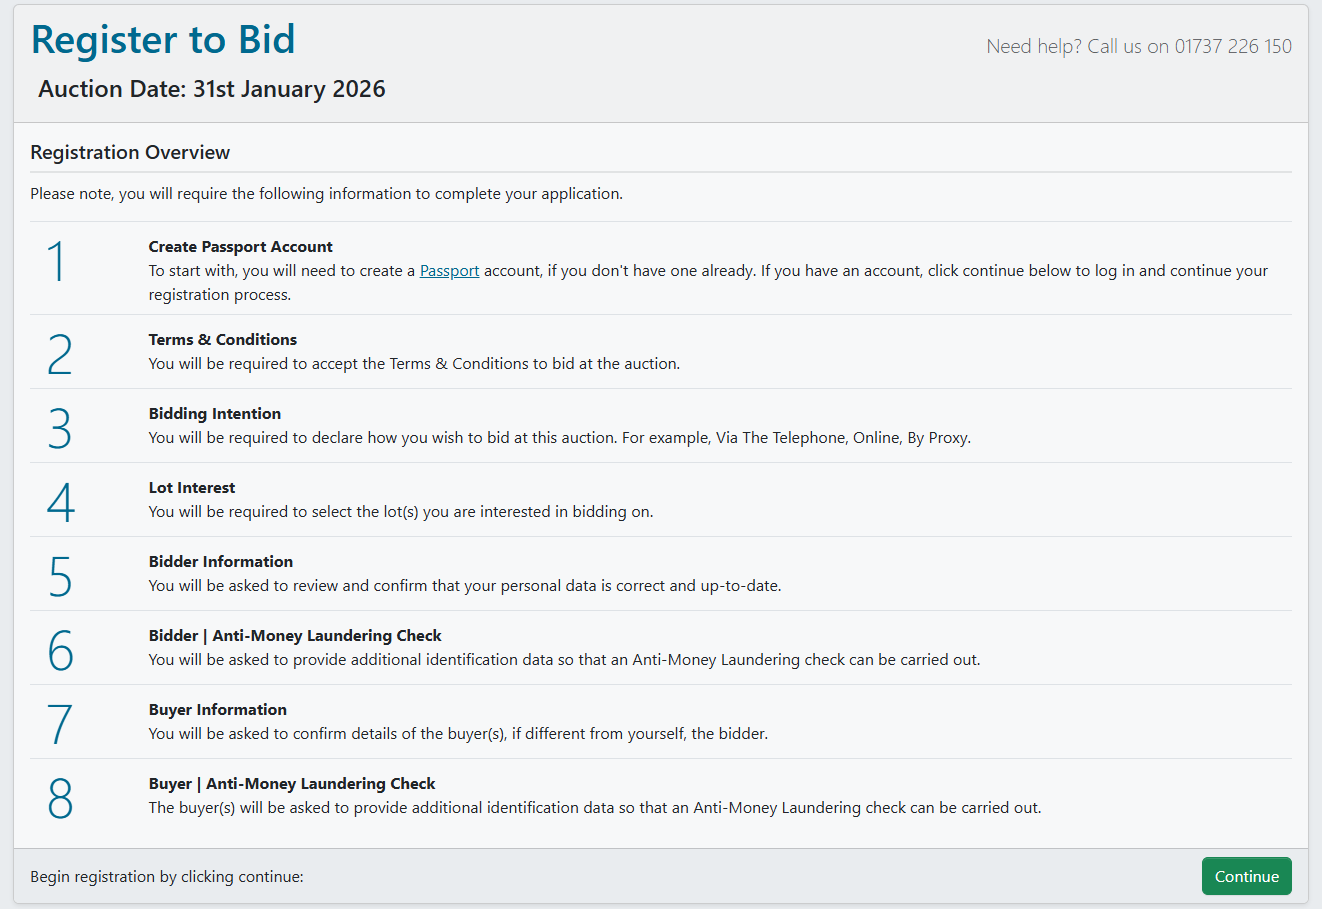Select step 1 Create Passport Account
This screenshot has width=1322, height=909.
pyautogui.click(x=240, y=246)
